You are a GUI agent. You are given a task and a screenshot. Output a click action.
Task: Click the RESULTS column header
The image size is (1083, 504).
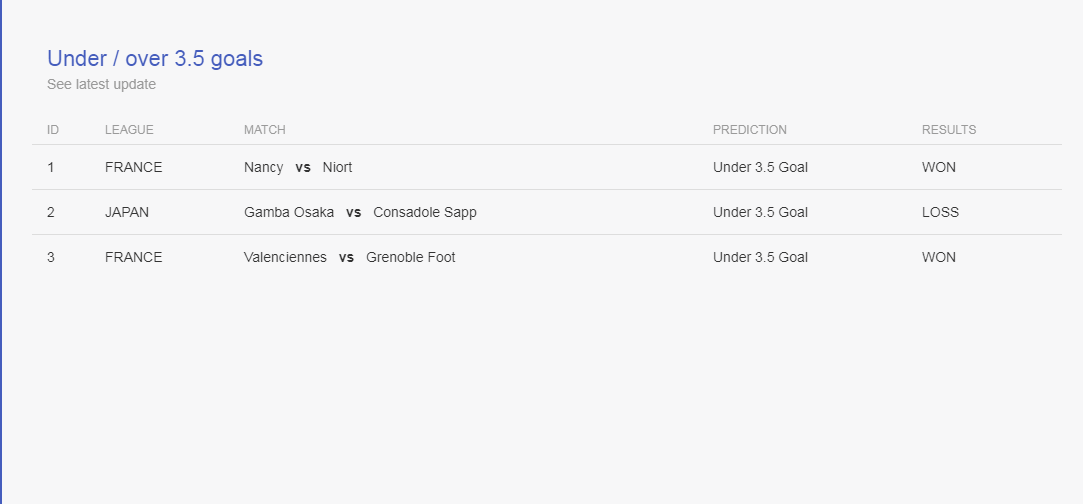[x=949, y=130]
